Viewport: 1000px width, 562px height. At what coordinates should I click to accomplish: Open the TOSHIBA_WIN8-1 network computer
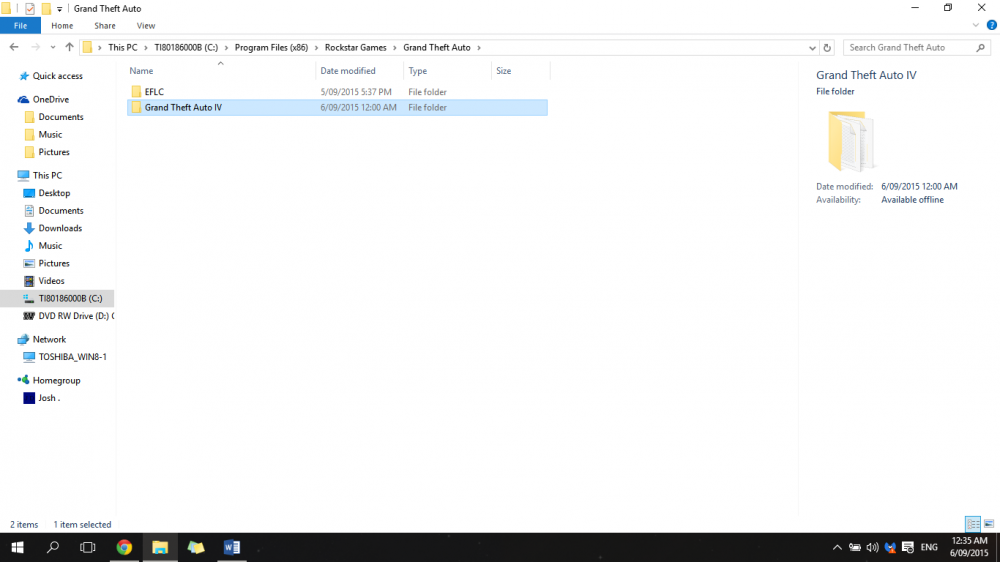[72, 357]
